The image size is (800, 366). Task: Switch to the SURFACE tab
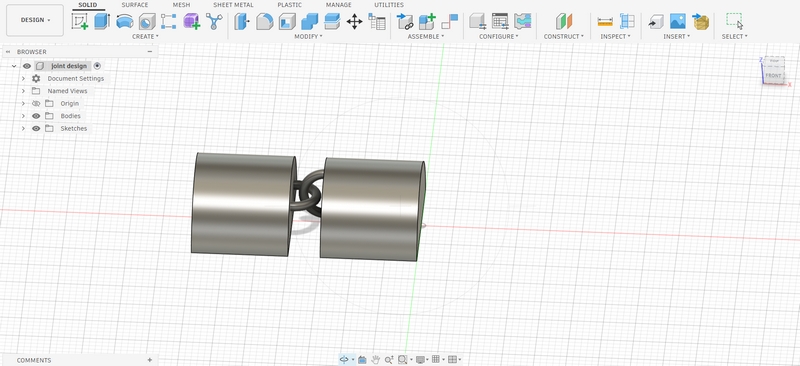(135, 5)
